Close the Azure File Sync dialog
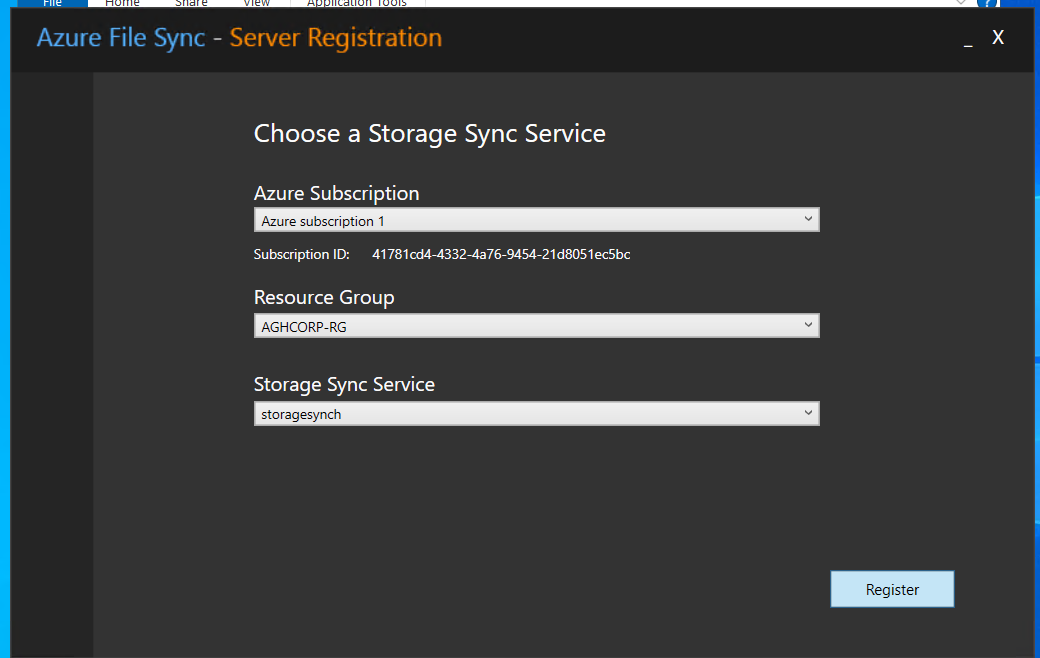The image size is (1040, 658). pyautogui.click(x=998, y=38)
